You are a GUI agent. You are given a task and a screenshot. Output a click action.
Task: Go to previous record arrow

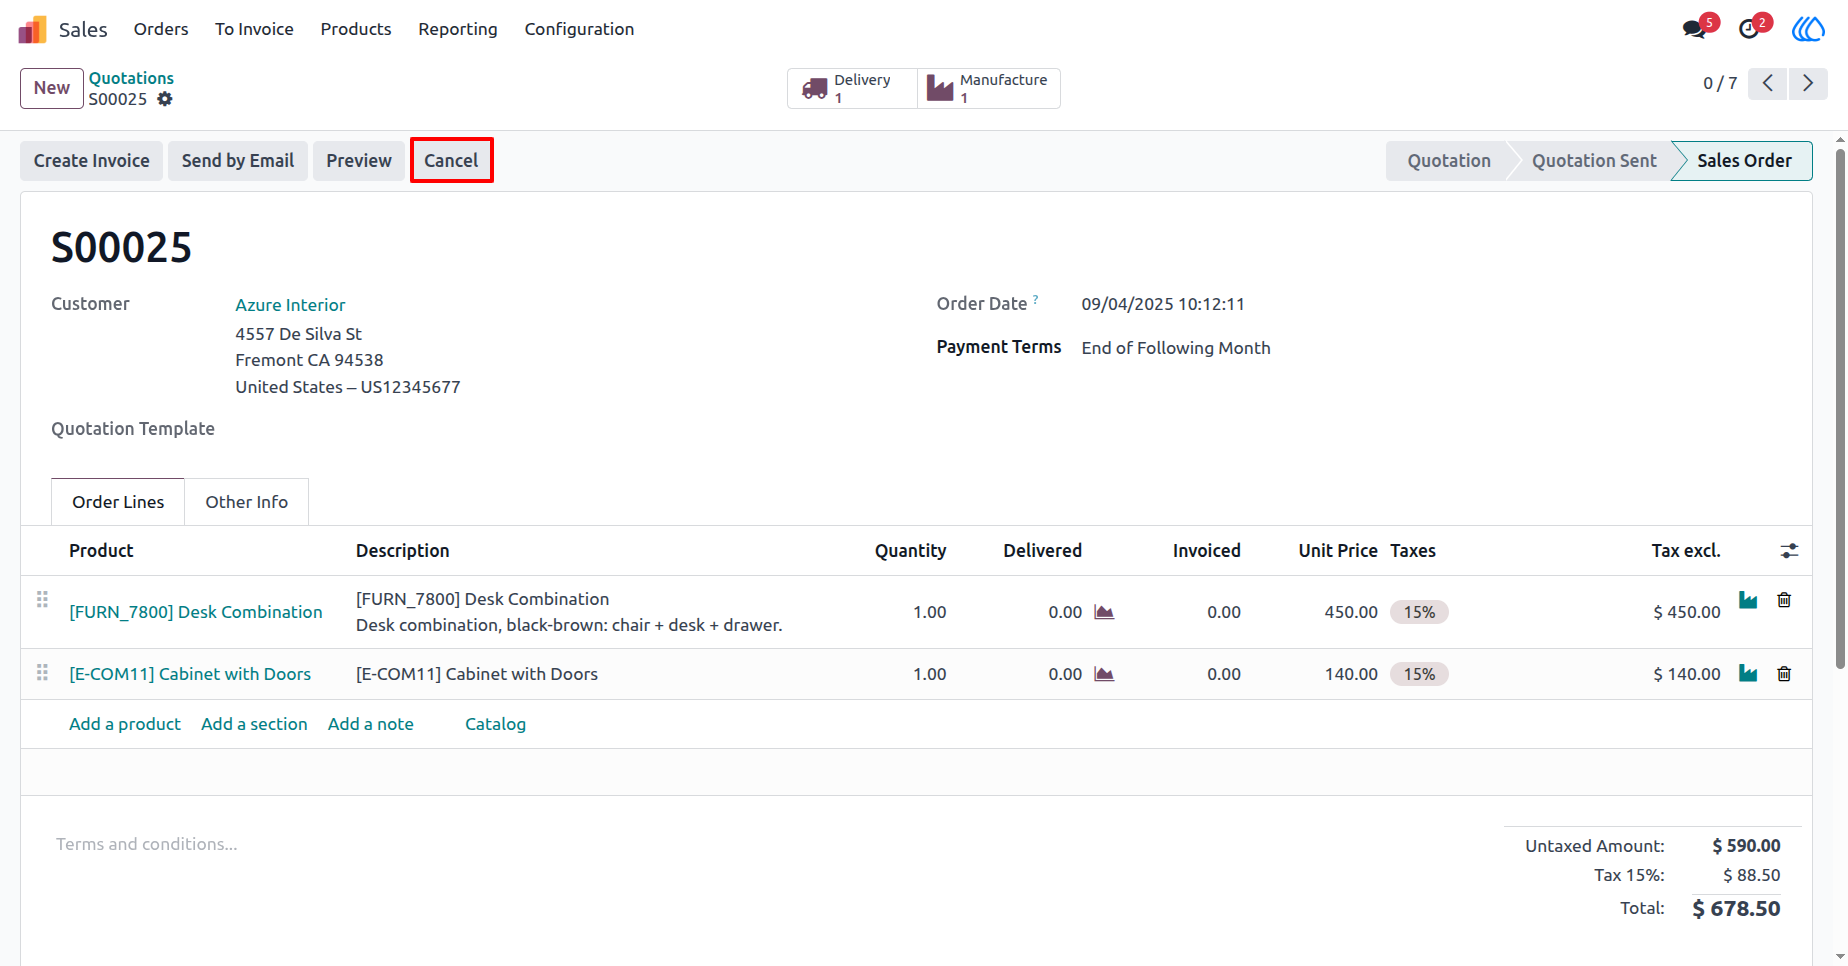[1768, 83]
